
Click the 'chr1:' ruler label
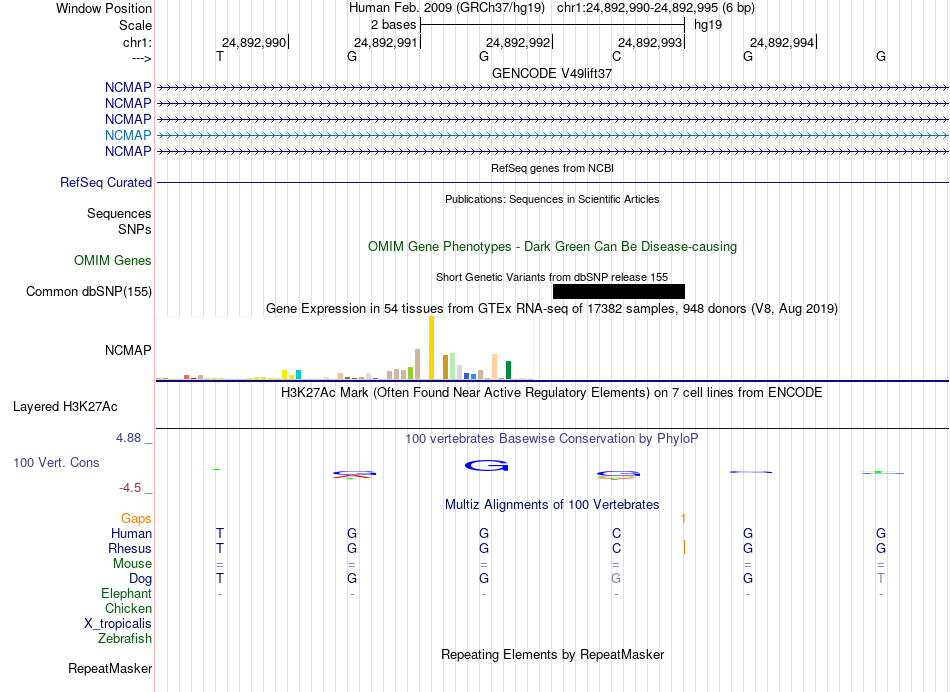click(x=137, y=42)
